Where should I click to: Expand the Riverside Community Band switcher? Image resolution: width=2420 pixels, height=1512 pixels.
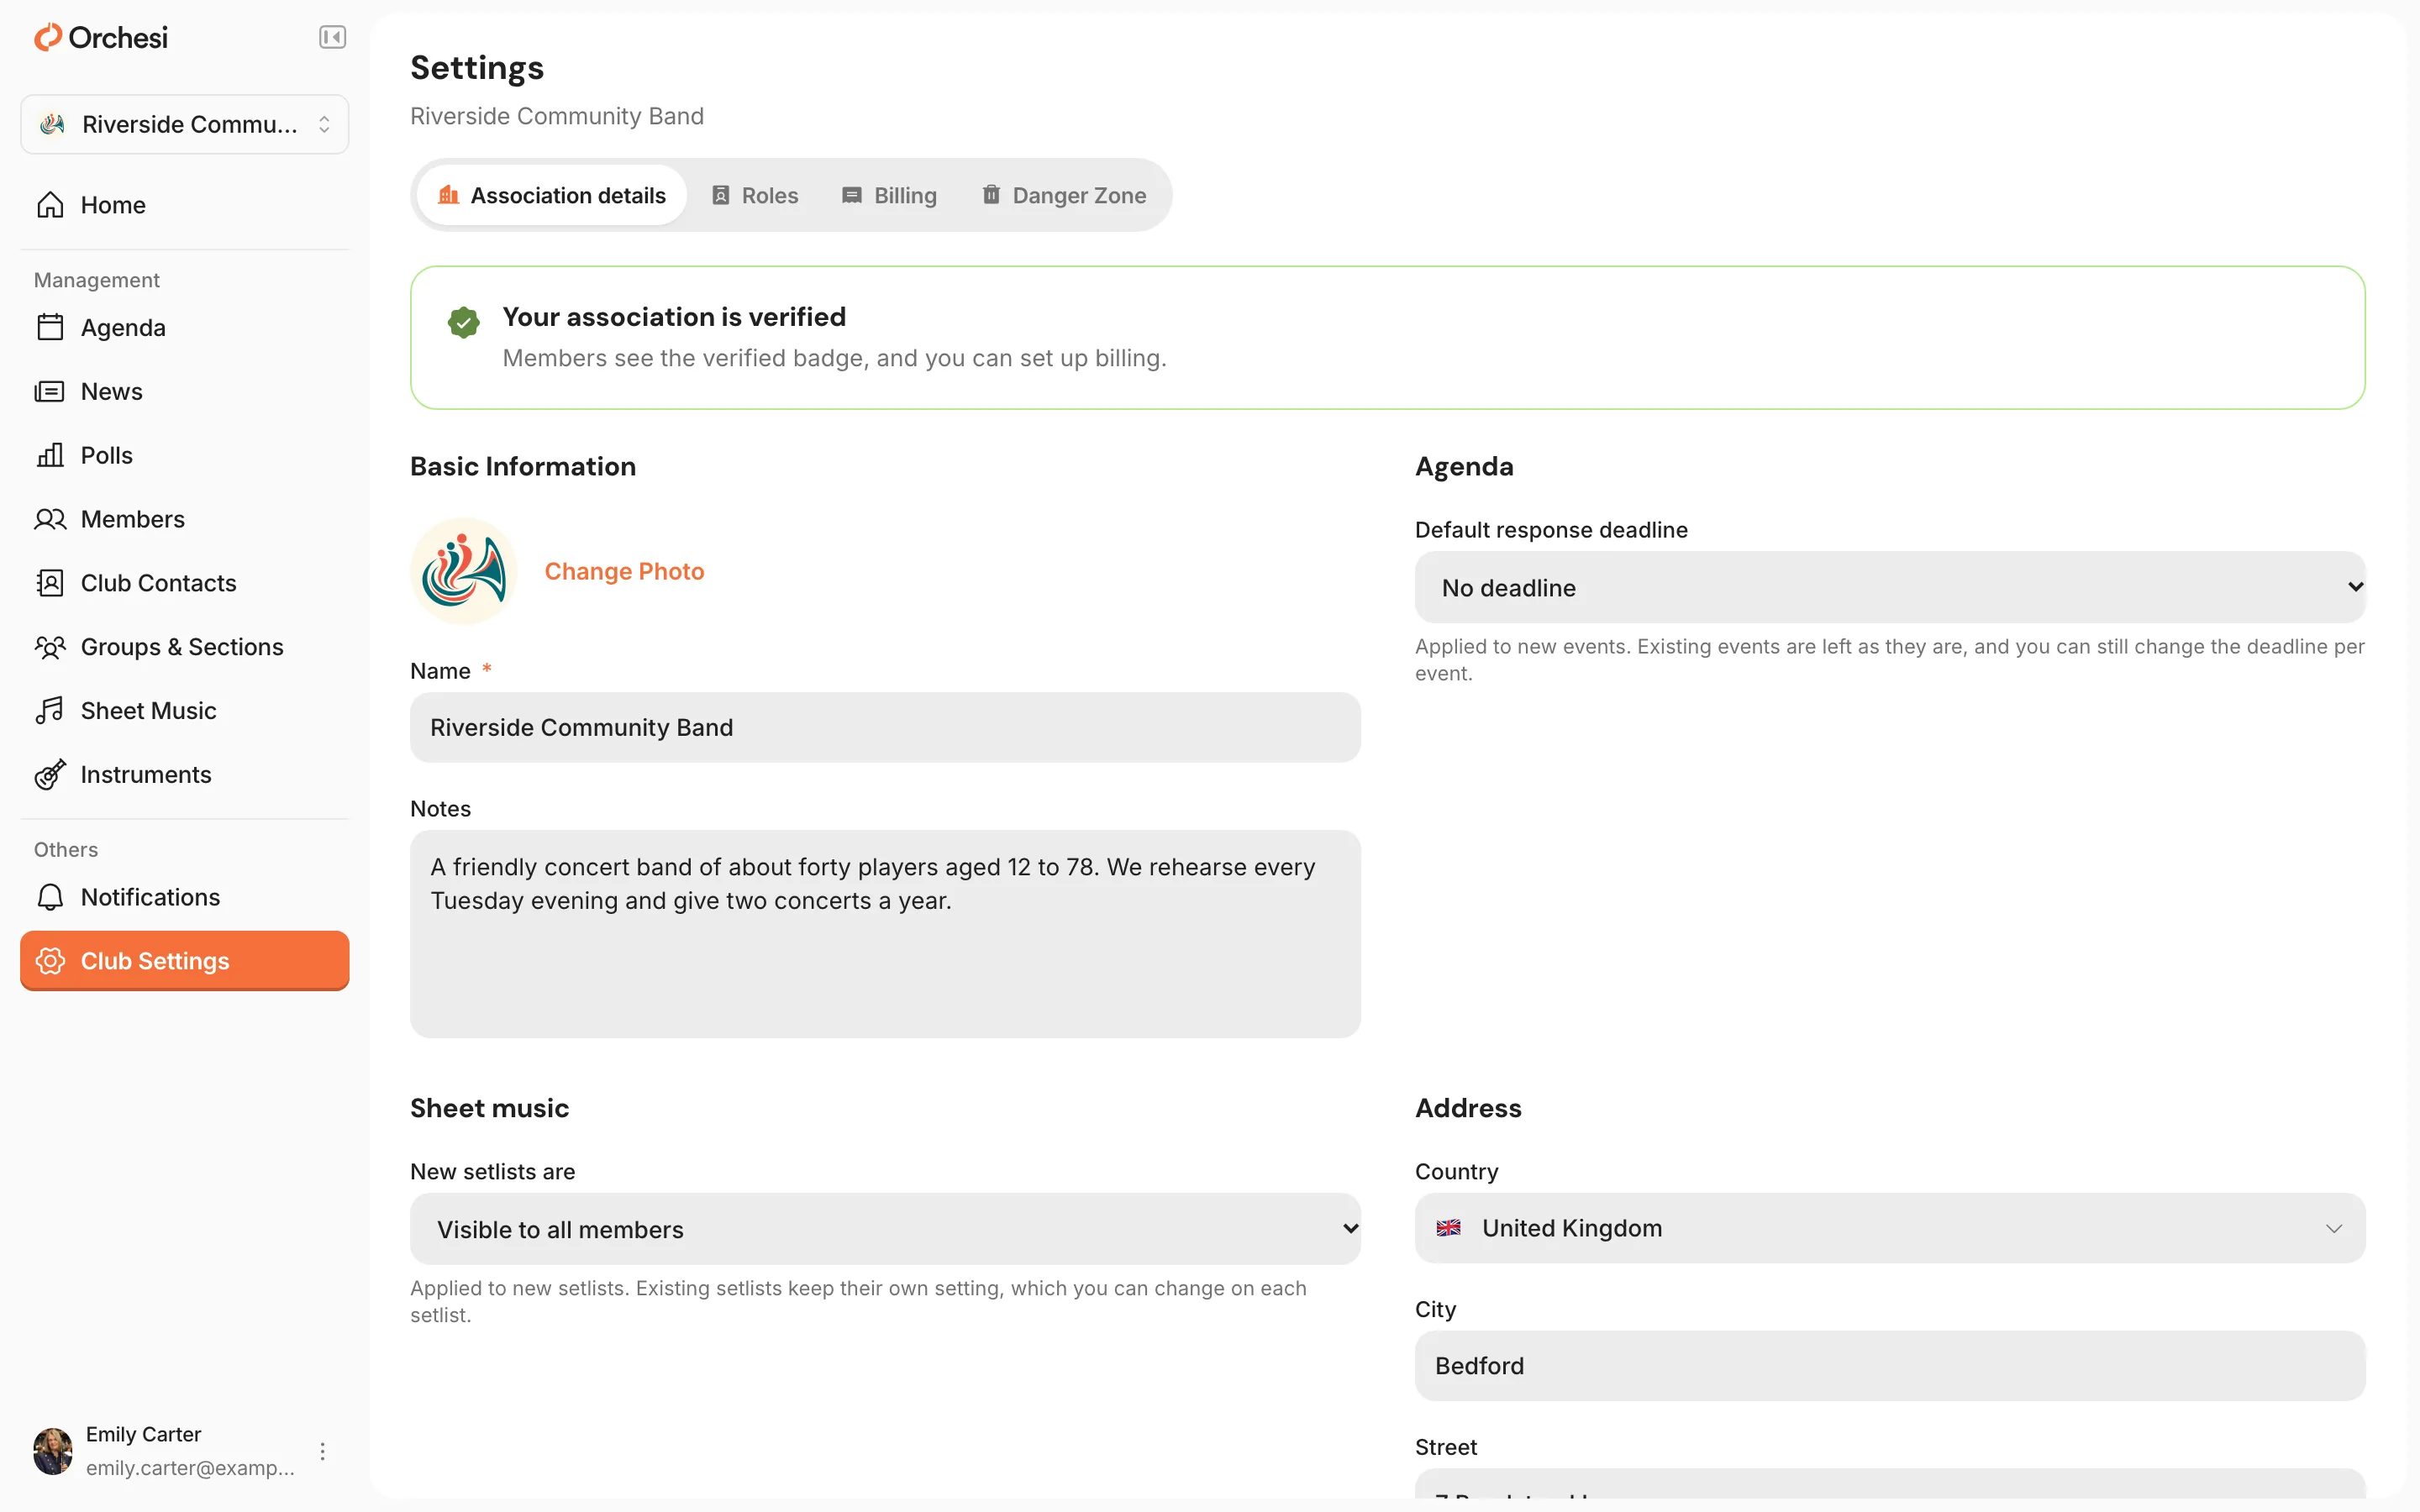coord(184,124)
